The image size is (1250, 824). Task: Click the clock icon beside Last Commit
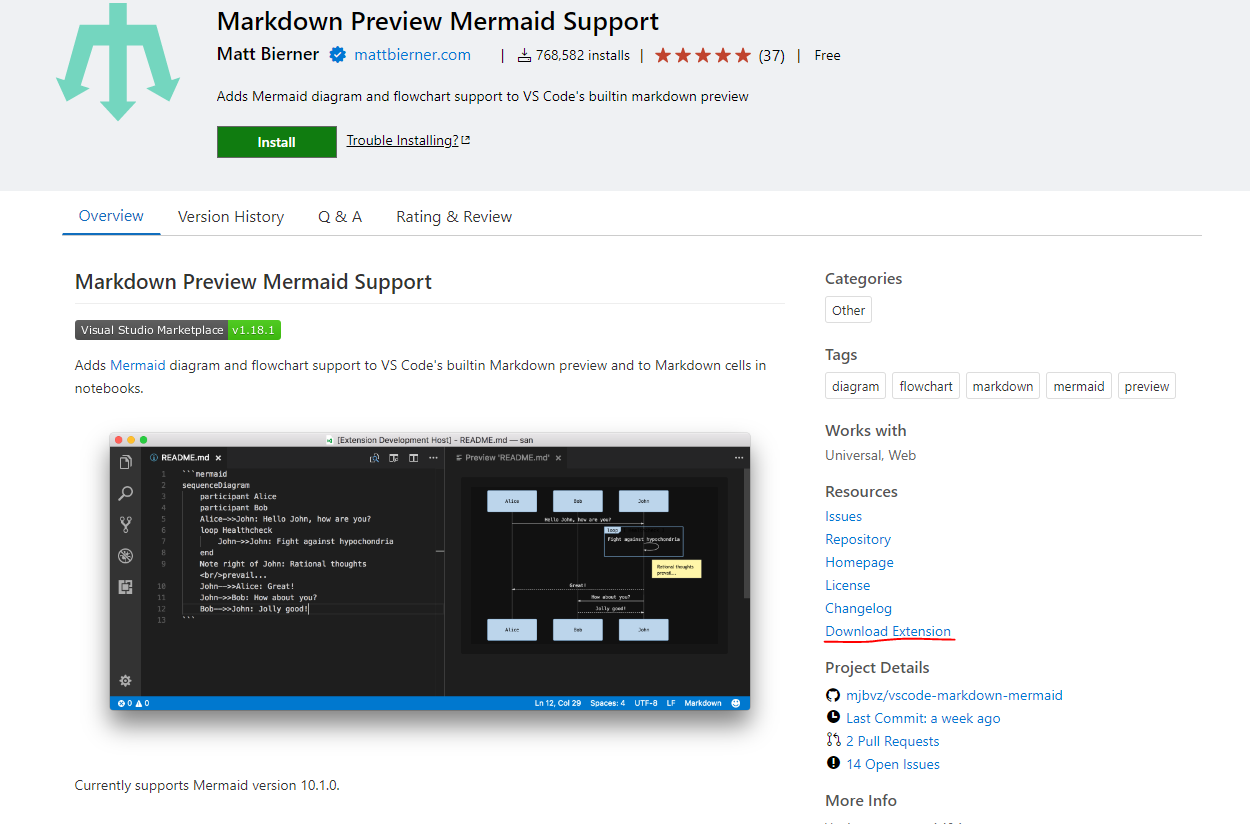[833, 717]
